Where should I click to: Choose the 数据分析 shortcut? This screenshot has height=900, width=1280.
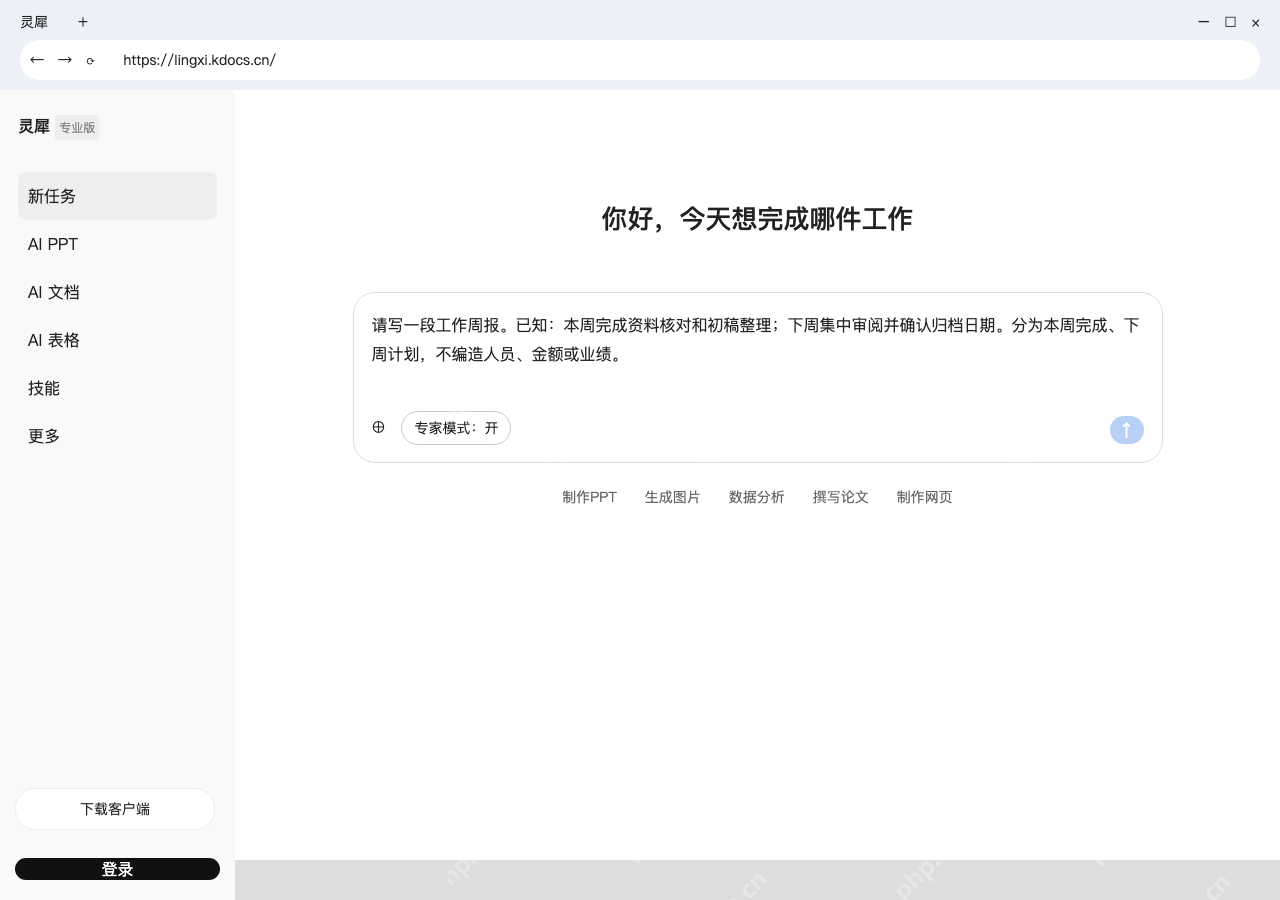756,497
